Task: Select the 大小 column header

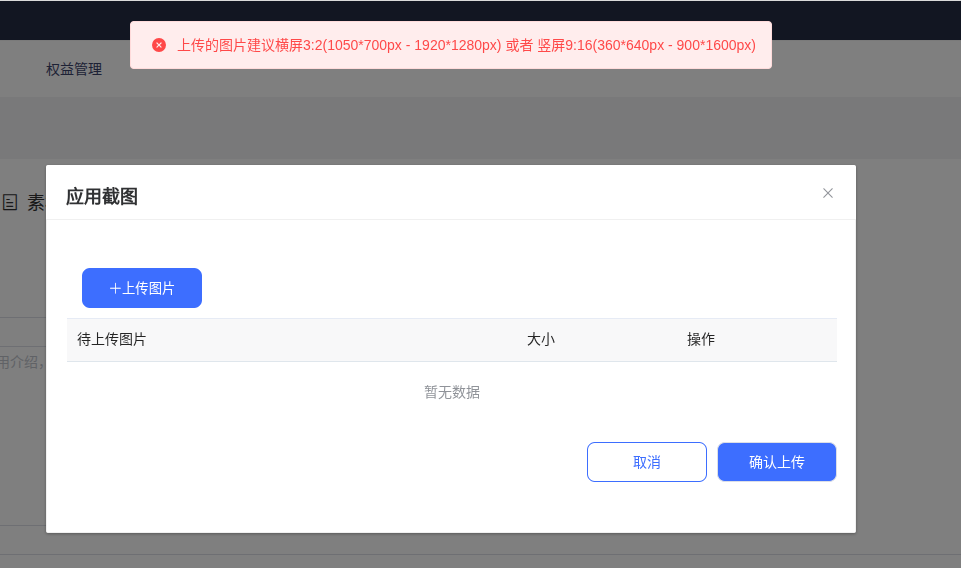Action: [x=541, y=339]
